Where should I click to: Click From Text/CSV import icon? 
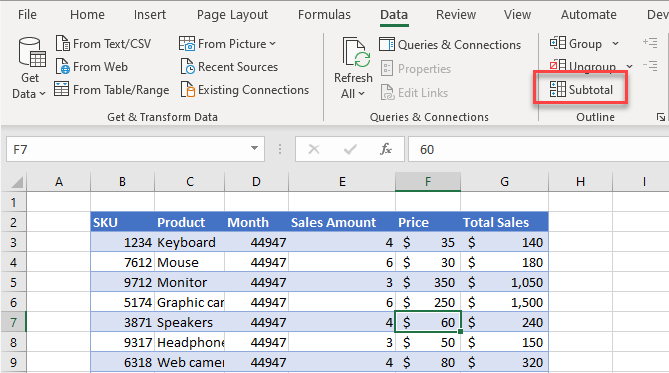[63, 44]
